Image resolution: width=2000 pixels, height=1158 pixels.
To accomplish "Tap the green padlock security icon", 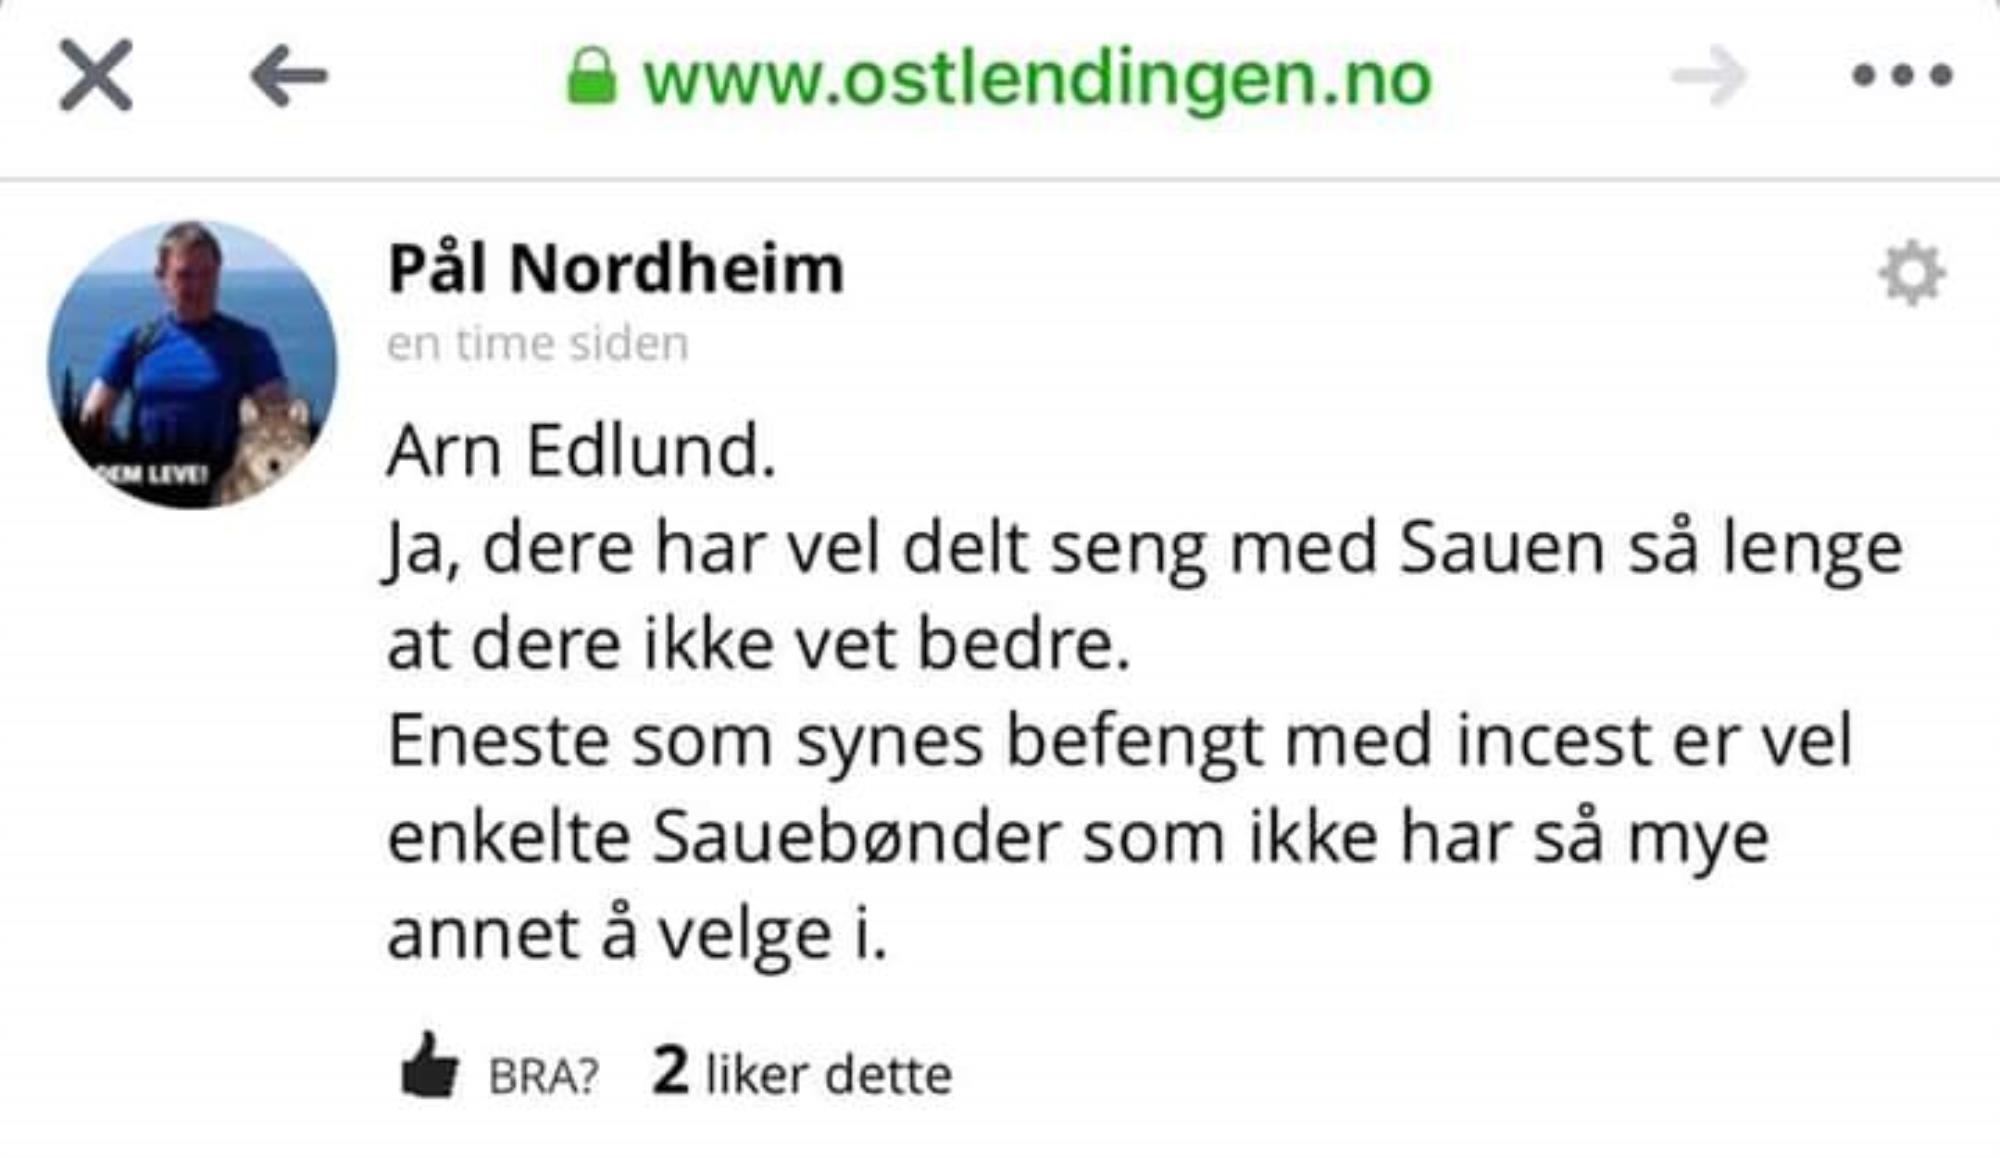I will coord(591,77).
